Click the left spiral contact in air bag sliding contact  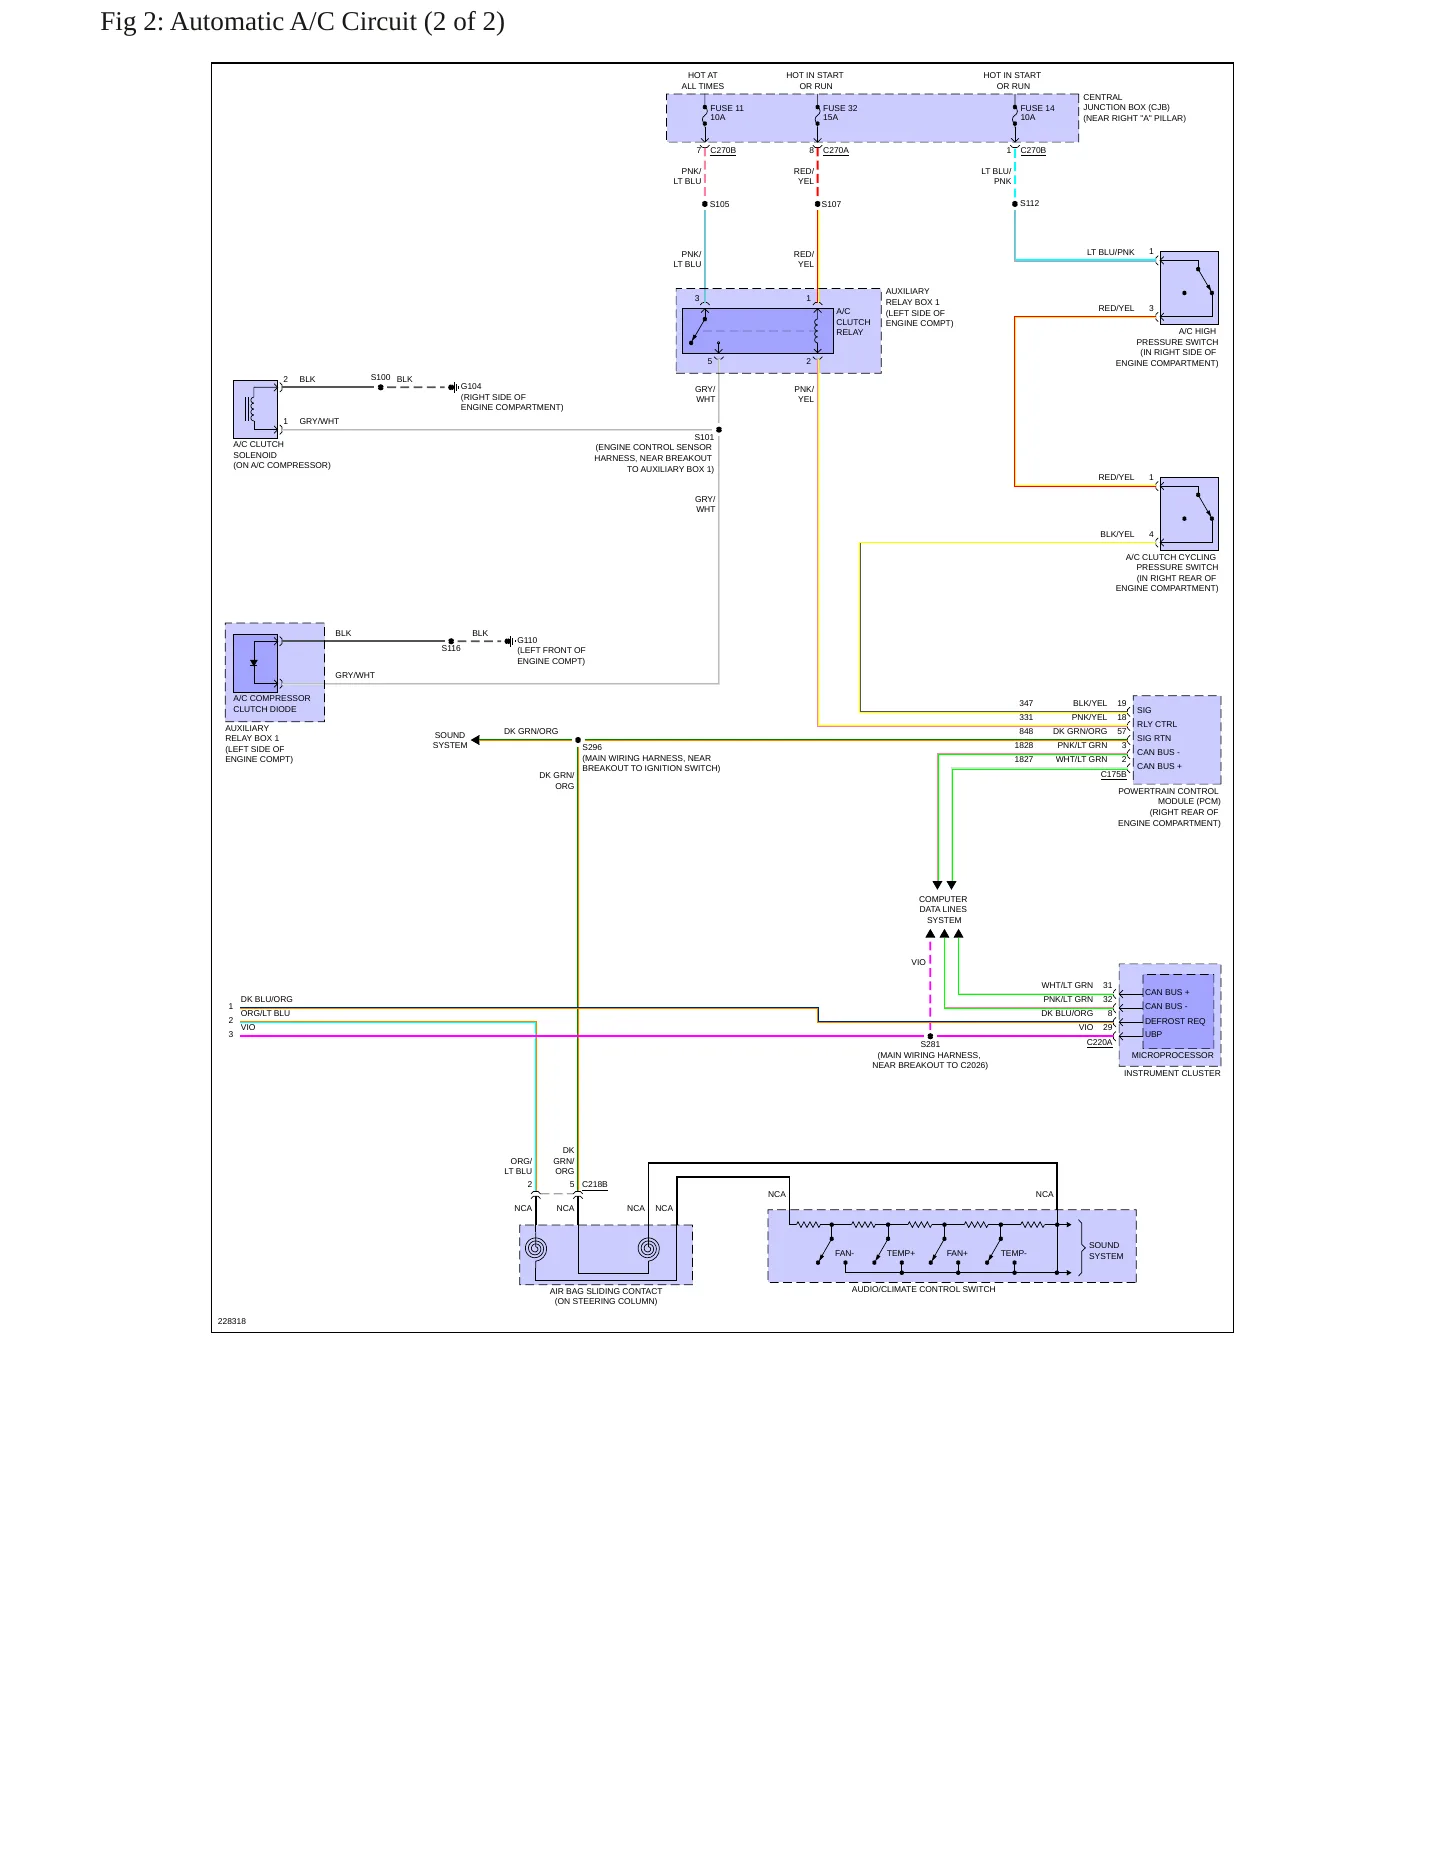pos(536,1248)
